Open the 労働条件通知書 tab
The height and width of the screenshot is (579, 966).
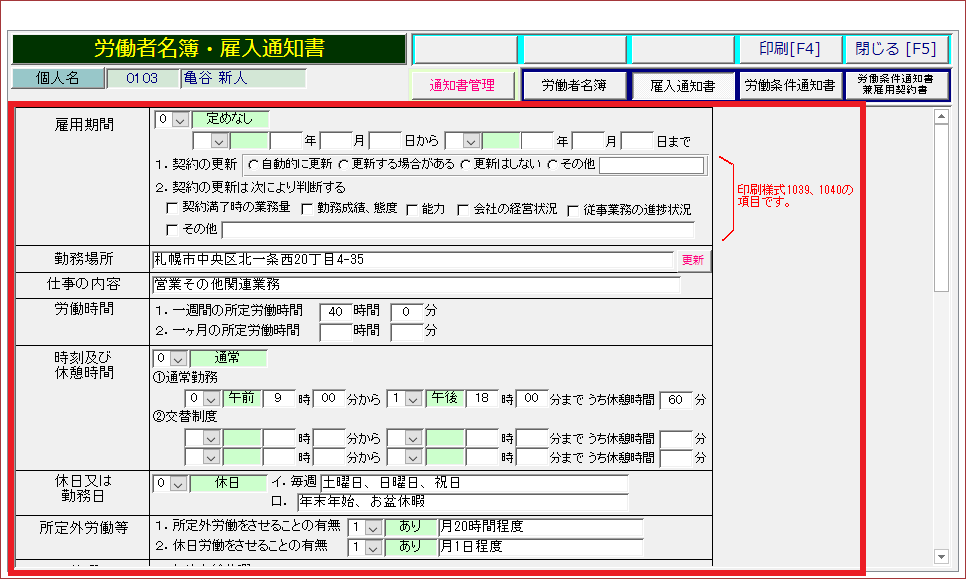[x=790, y=86]
